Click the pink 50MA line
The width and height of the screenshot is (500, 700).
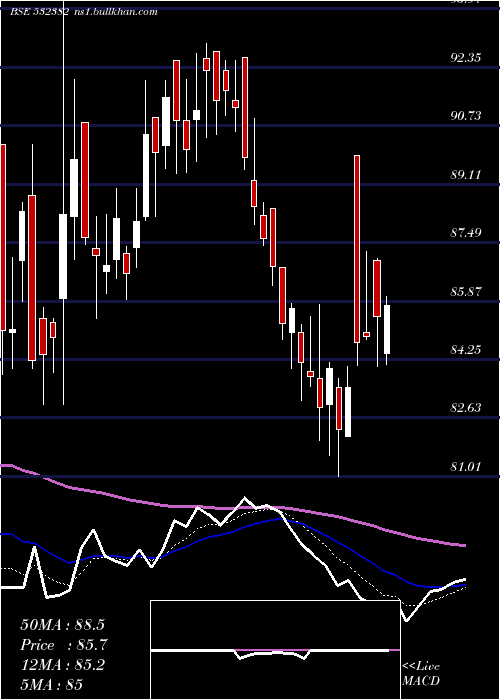232,508
